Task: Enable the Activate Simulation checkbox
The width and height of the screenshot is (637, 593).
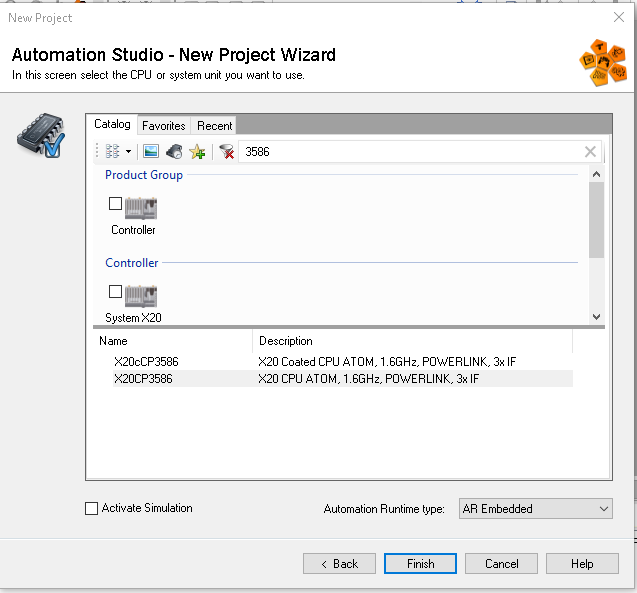Action: (x=91, y=508)
